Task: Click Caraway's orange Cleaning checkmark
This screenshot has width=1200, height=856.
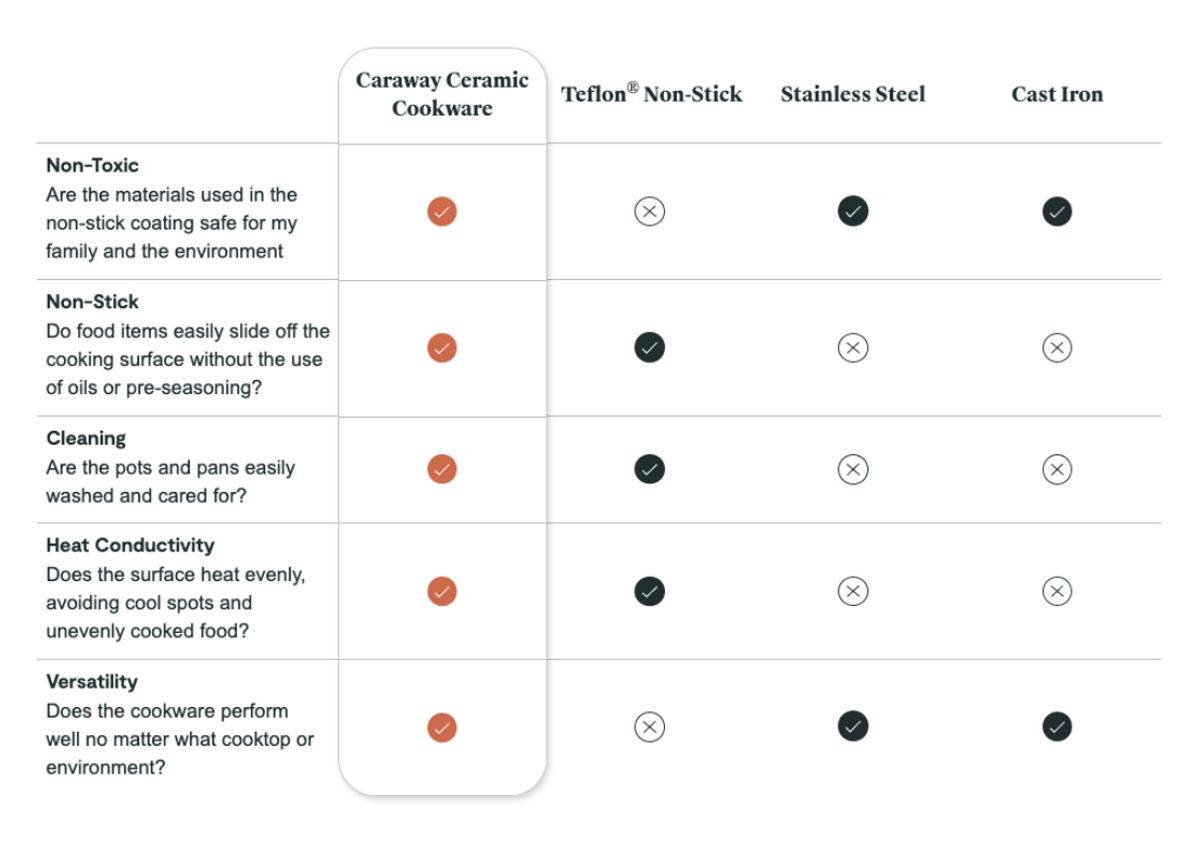Action: [x=442, y=469]
